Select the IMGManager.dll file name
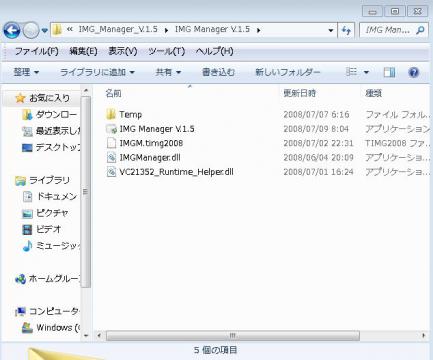This screenshot has width=433, height=360. 150,157
